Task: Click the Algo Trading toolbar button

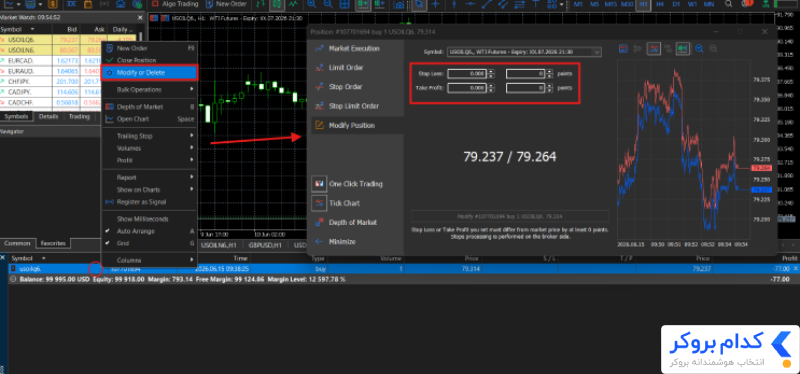Action: (x=176, y=4)
